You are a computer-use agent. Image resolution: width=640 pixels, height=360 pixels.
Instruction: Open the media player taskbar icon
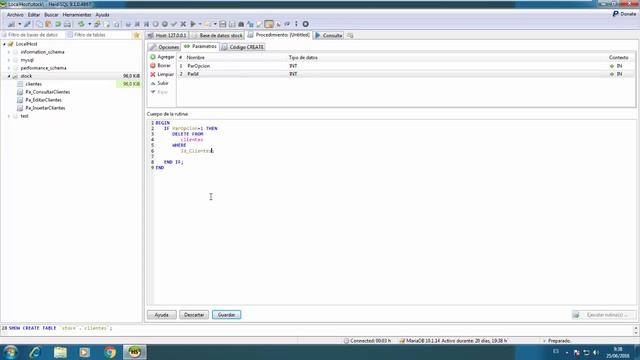point(84,352)
